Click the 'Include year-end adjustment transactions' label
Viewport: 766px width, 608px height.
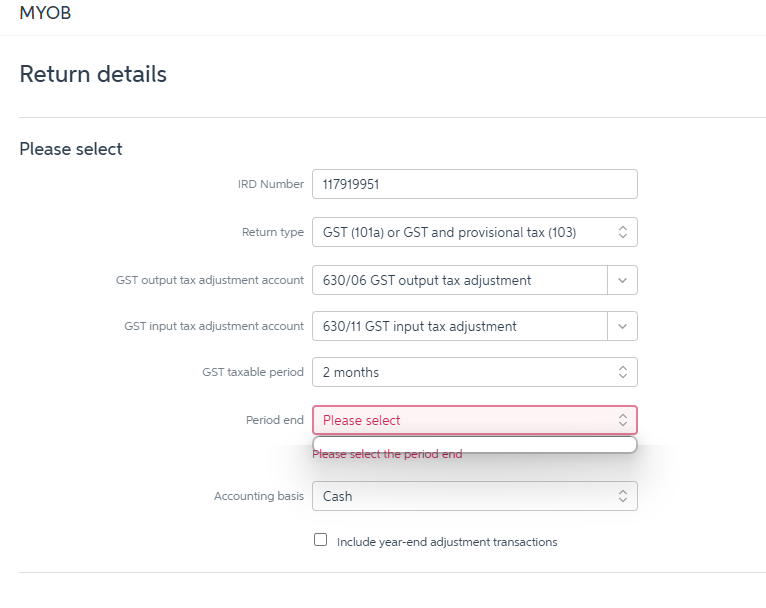click(446, 542)
